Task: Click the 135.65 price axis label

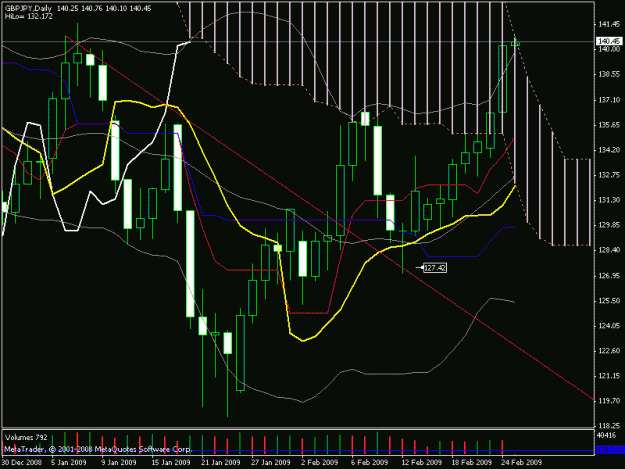Action: (x=609, y=125)
